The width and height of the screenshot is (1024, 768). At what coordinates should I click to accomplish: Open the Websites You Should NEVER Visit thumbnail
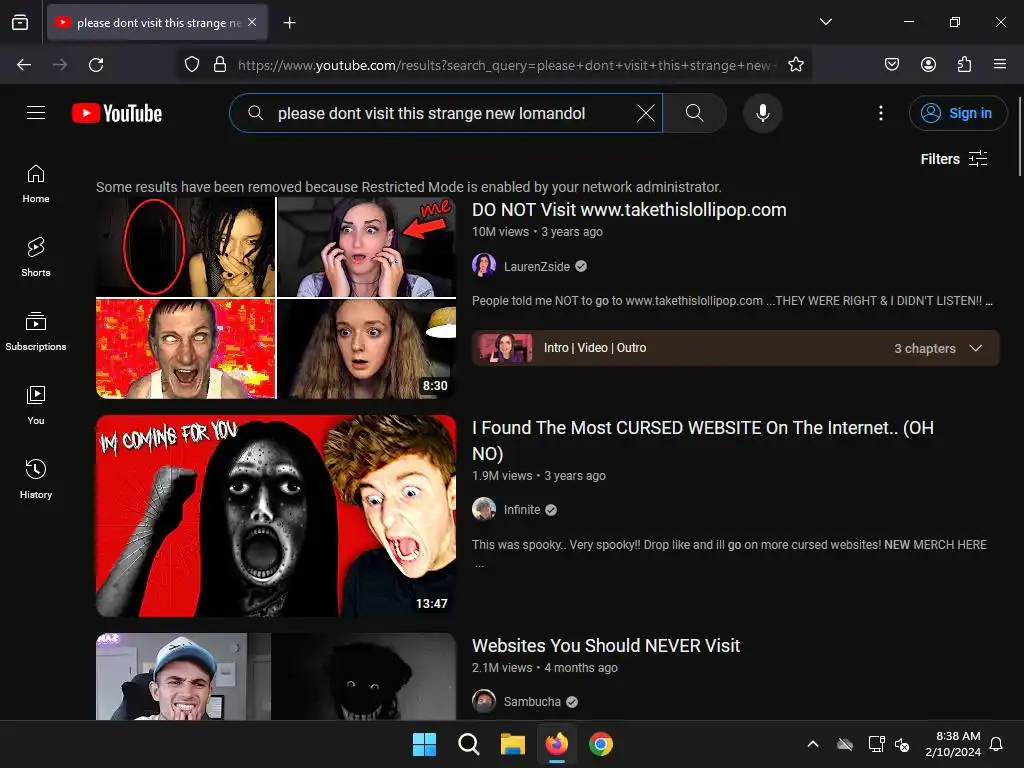click(x=276, y=677)
